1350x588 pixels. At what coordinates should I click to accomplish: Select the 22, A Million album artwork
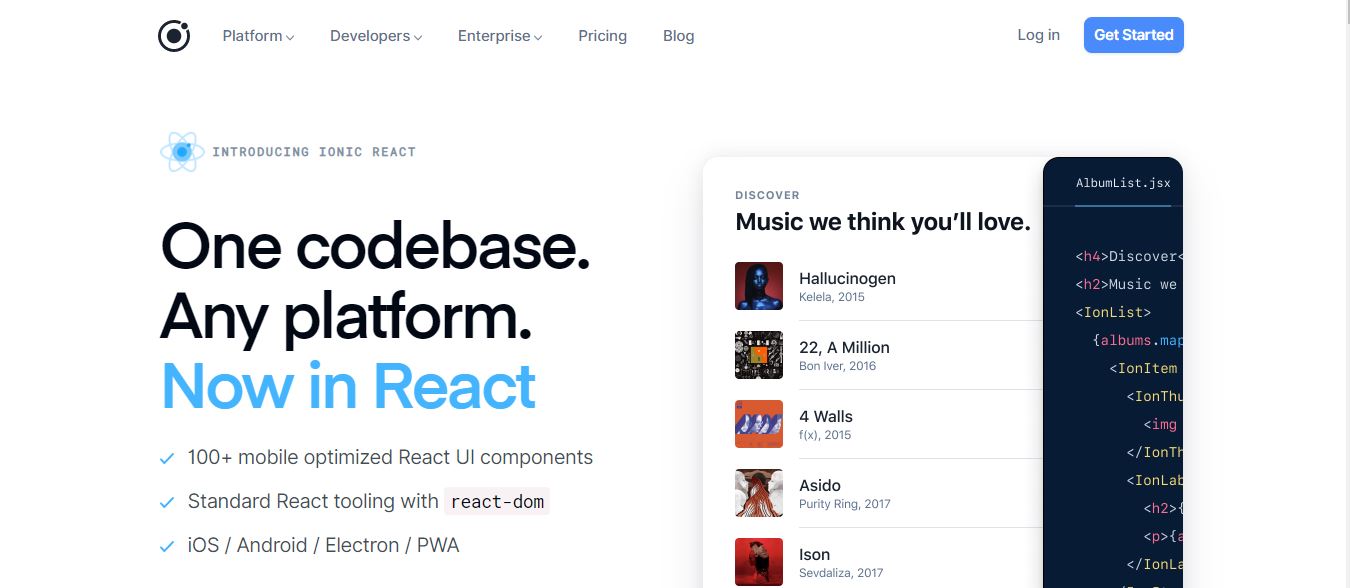tap(759, 355)
